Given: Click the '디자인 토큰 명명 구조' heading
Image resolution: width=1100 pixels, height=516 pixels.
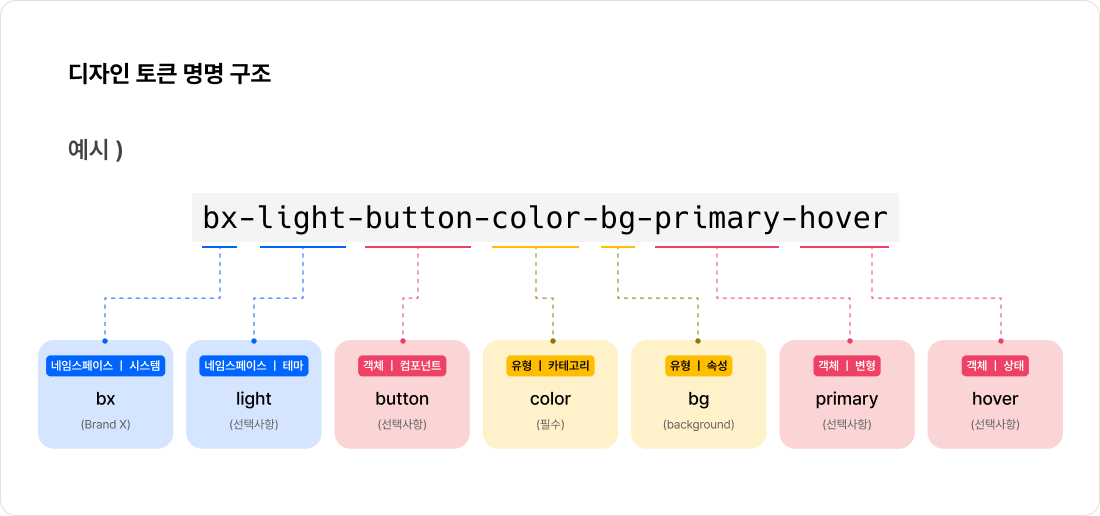Looking at the screenshot, I should [169, 74].
